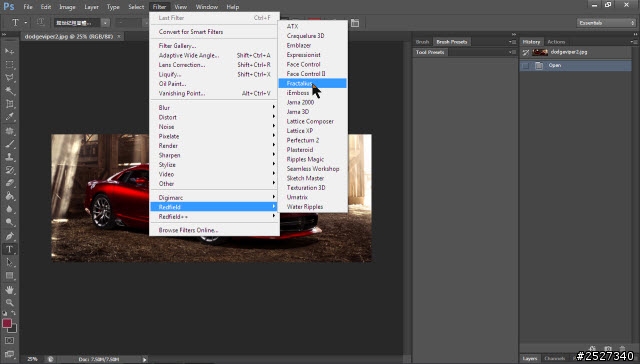Screen dimensions: 640x364
Task: Select the Eraser tool
Action: coord(9,183)
